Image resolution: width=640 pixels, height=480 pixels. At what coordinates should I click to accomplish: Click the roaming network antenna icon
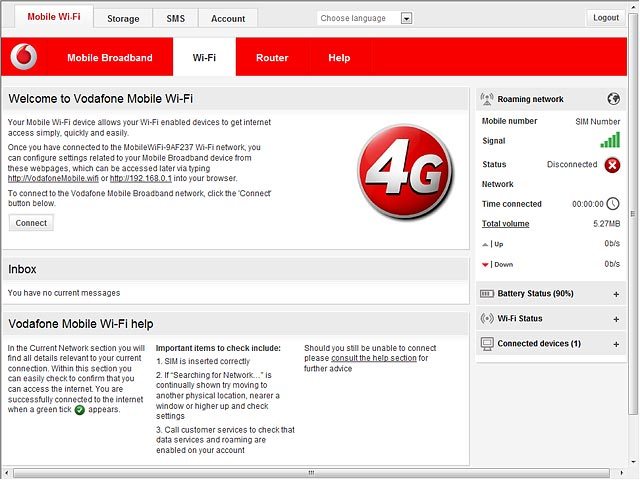coord(487,99)
